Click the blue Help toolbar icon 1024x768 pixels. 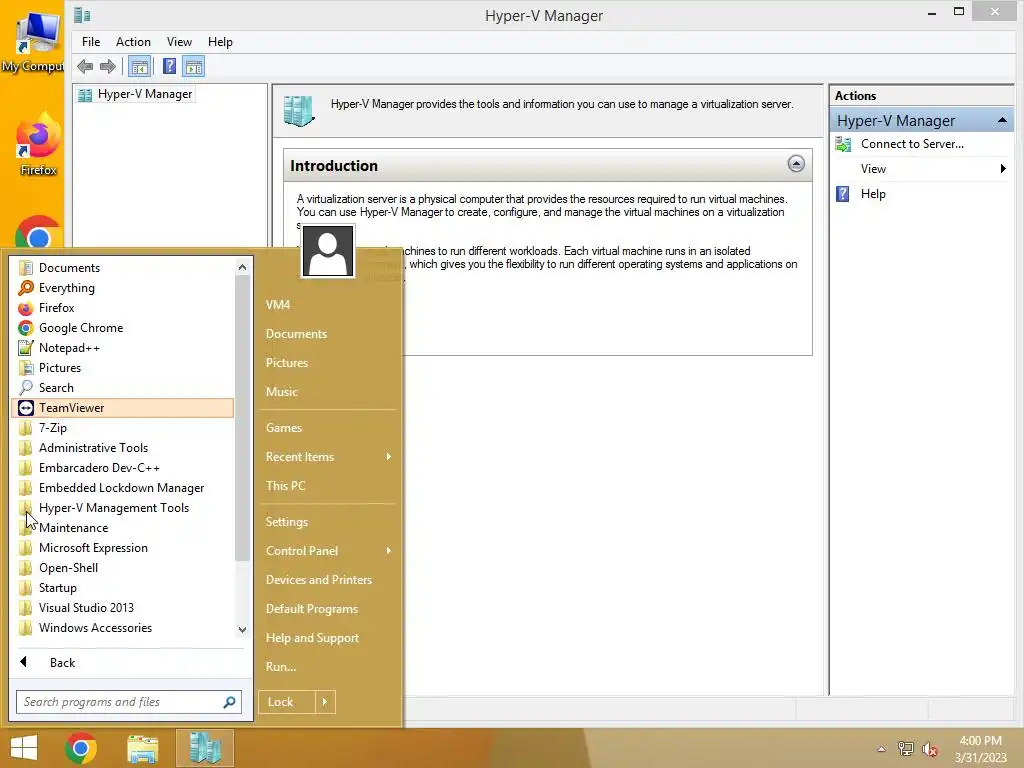pyautogui.click(x=169, y=66)
